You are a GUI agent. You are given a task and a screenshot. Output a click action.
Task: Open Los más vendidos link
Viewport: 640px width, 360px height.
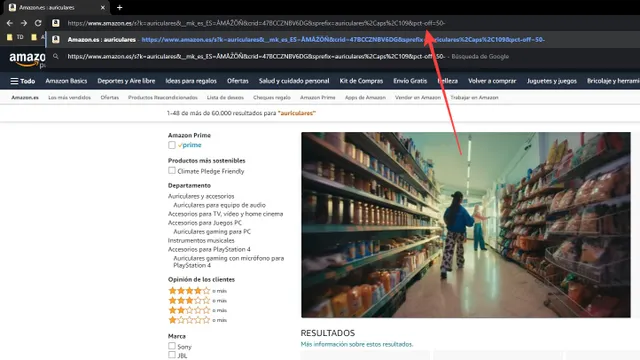coord(69,98)
